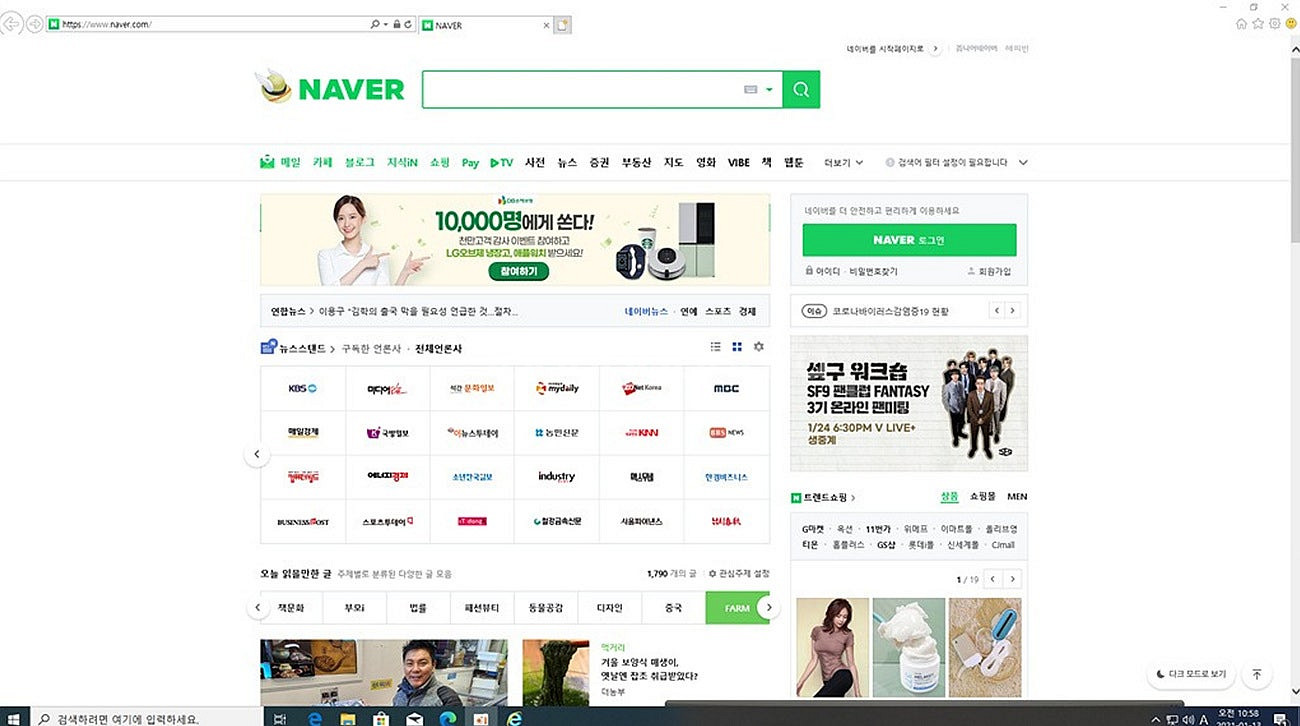Click the G마켓 shopping mall link
This screenshot has height=726, width=1300.
click(x=812, y=528)
